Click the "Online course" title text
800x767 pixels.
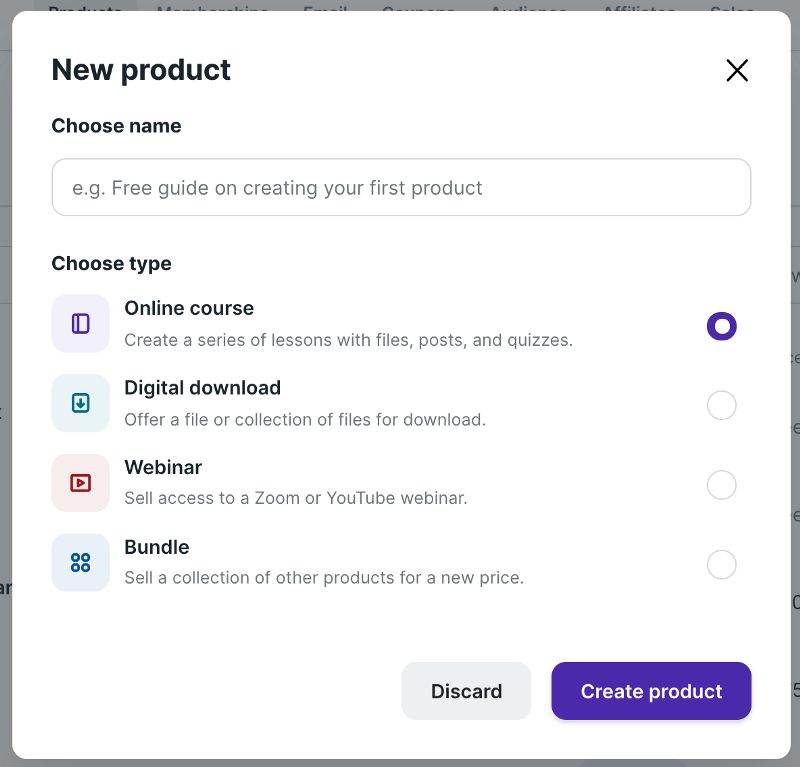point(189,308)
